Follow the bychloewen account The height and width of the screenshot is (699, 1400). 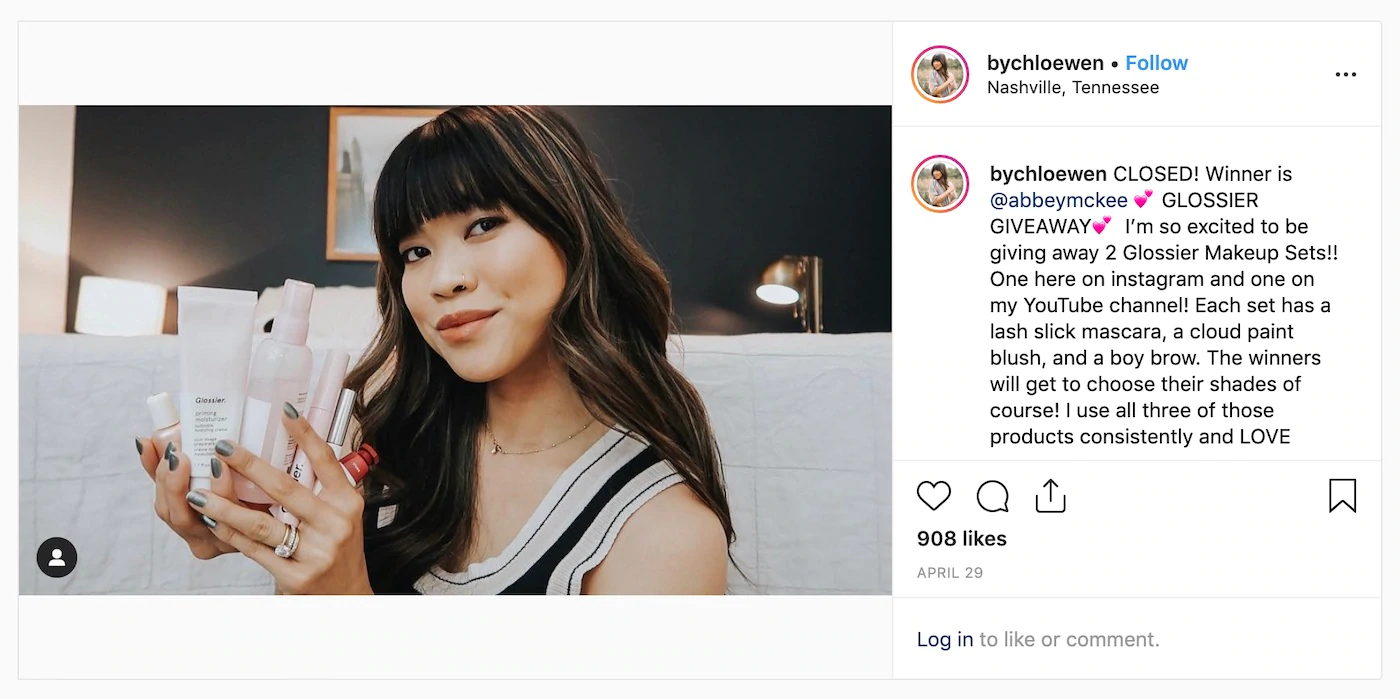point(1156,63)
